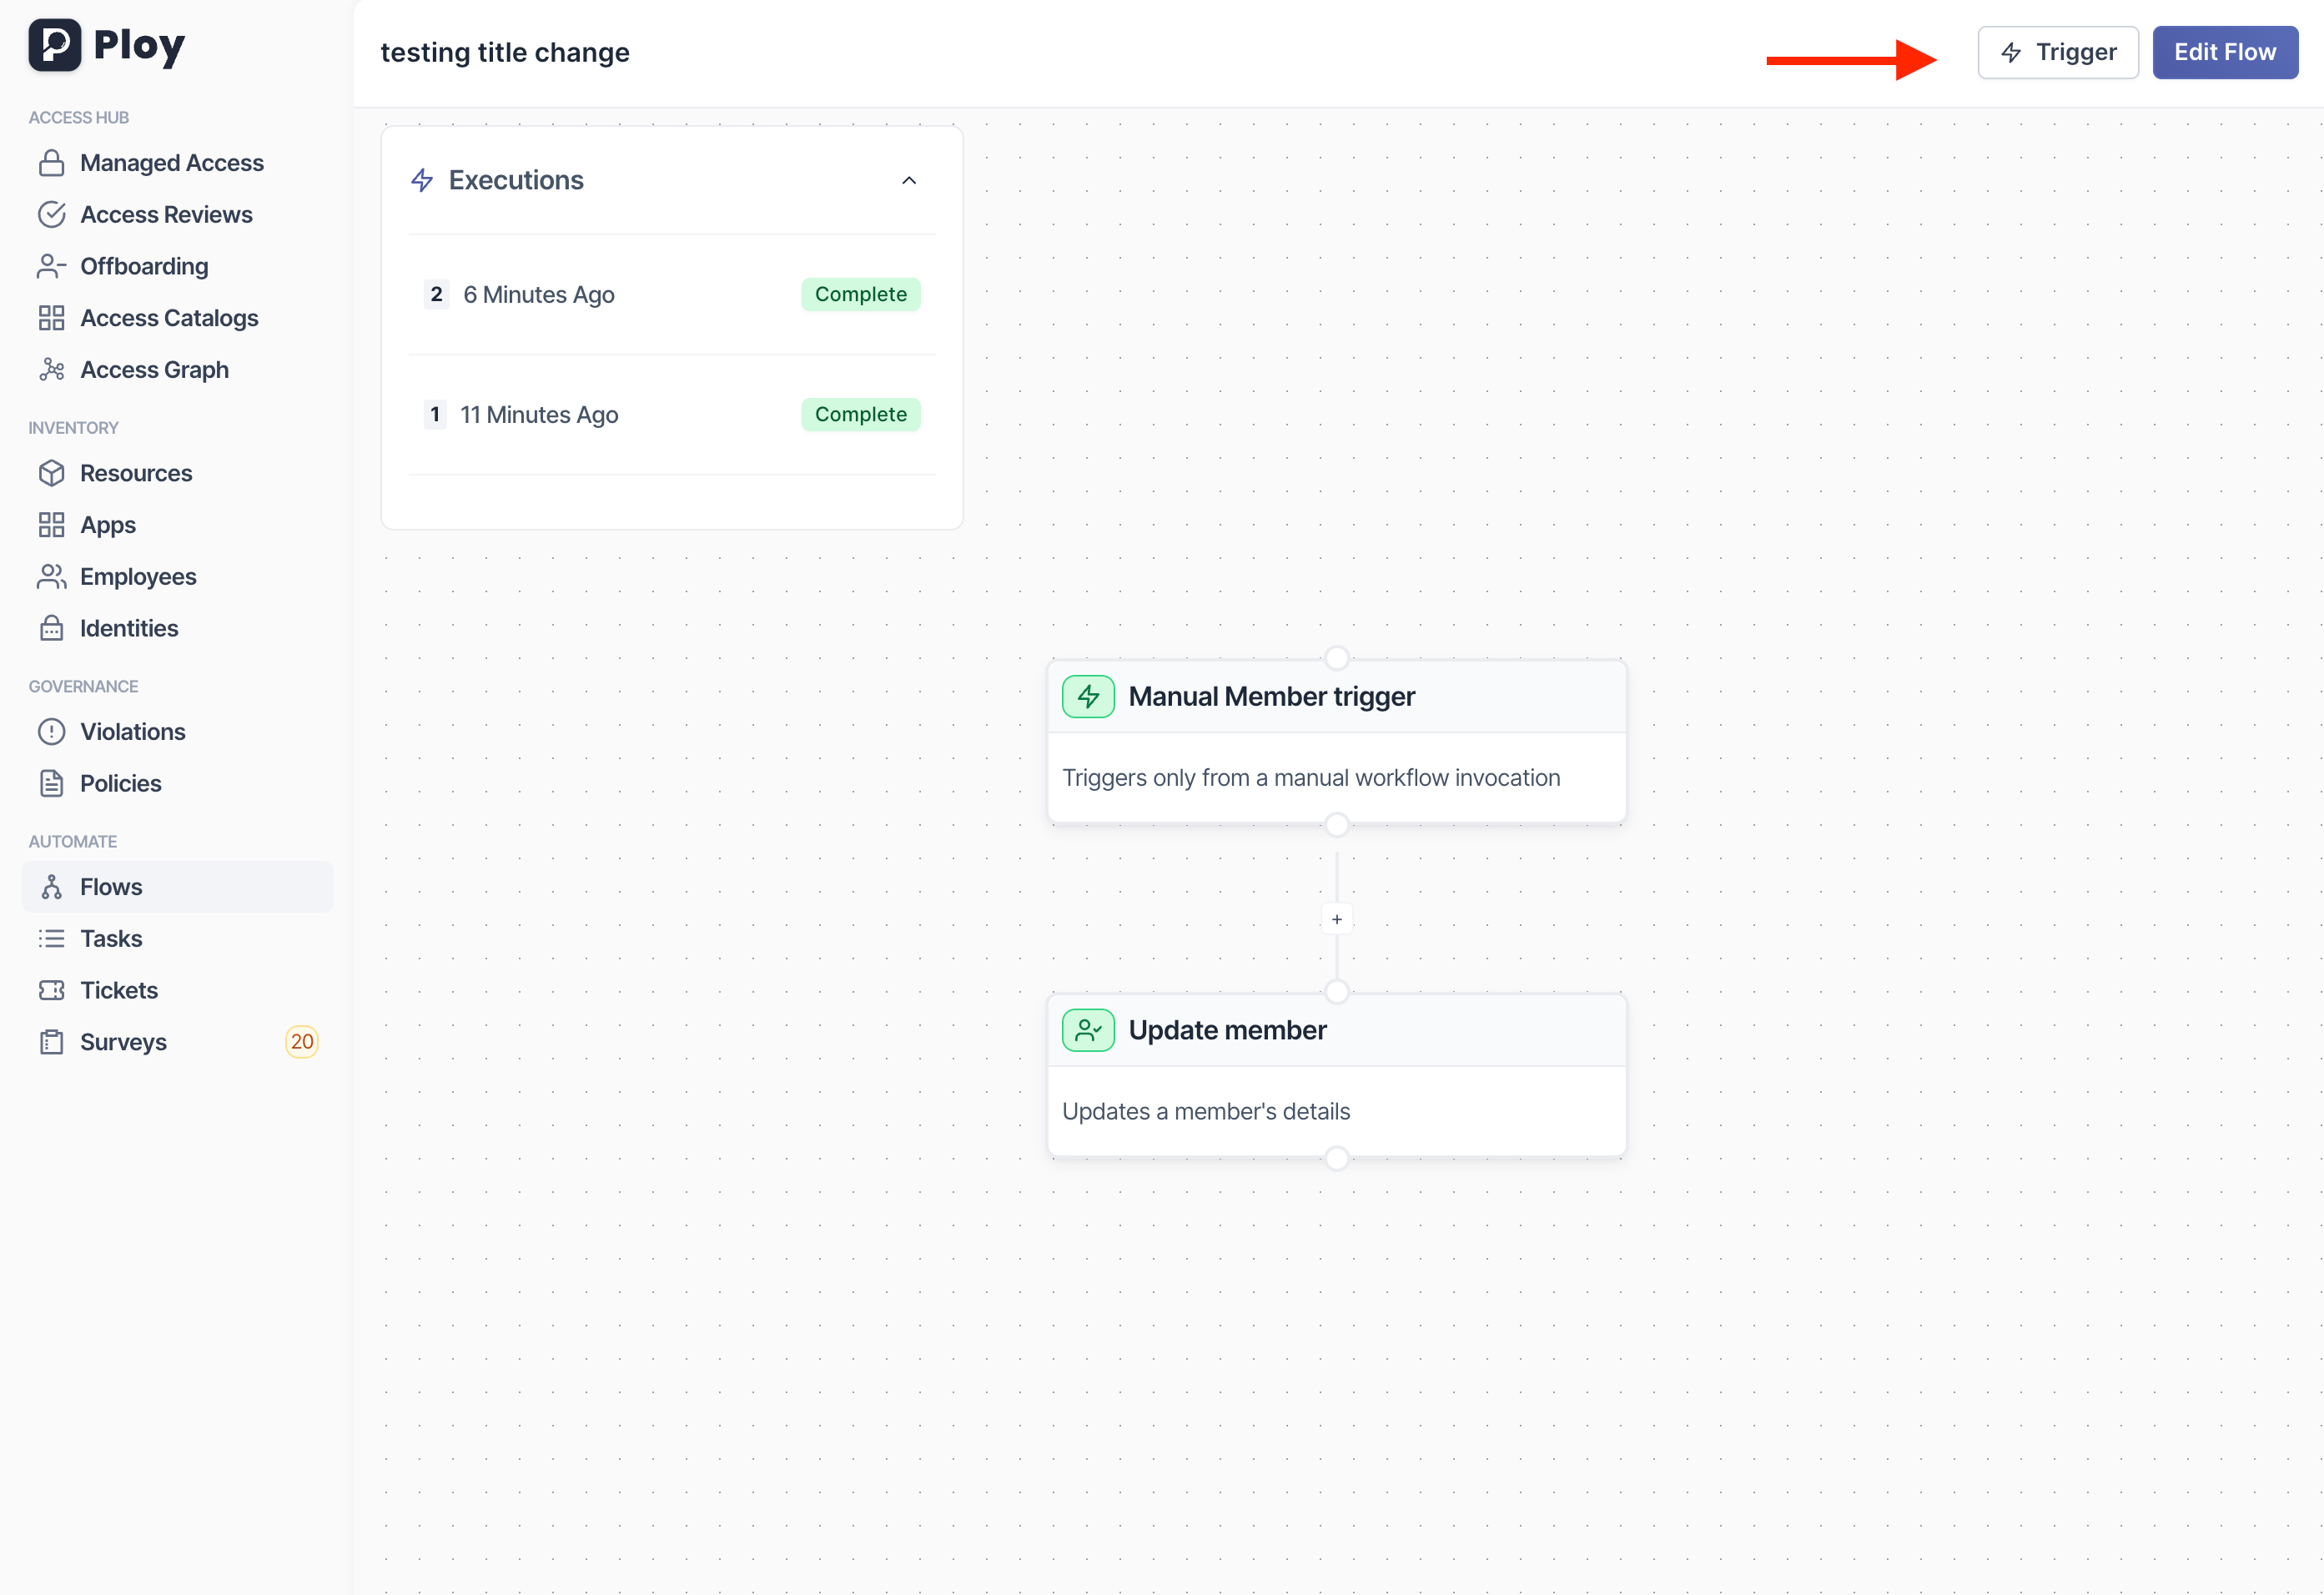Click the plus button between flow nodes
The image size is (2324, 1595).
click(x=1337, y=920)
